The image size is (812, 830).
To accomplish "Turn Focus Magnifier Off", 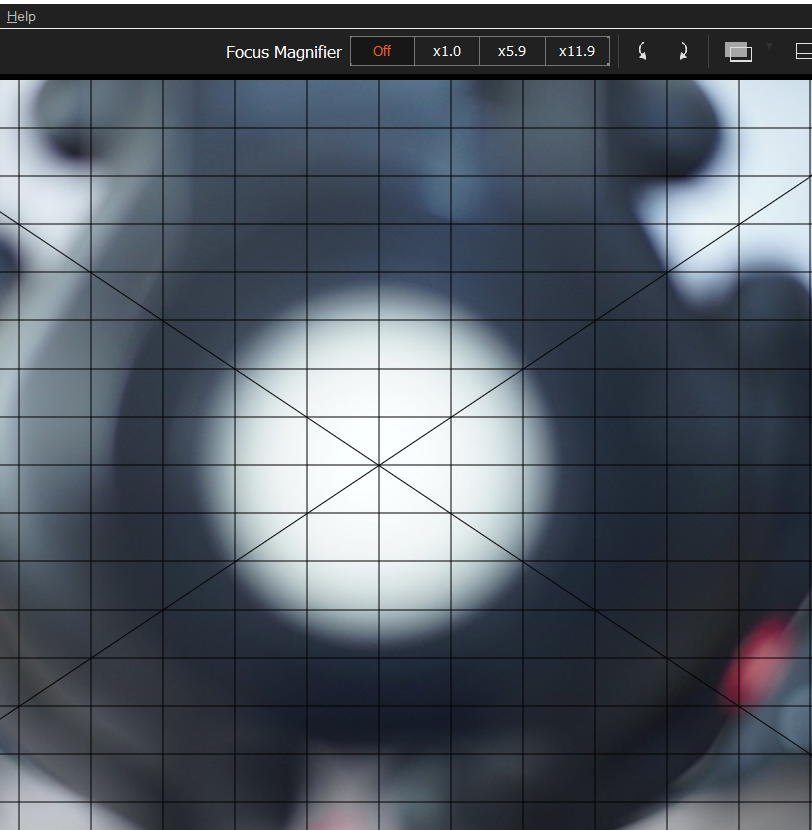I will pos(382,51).
